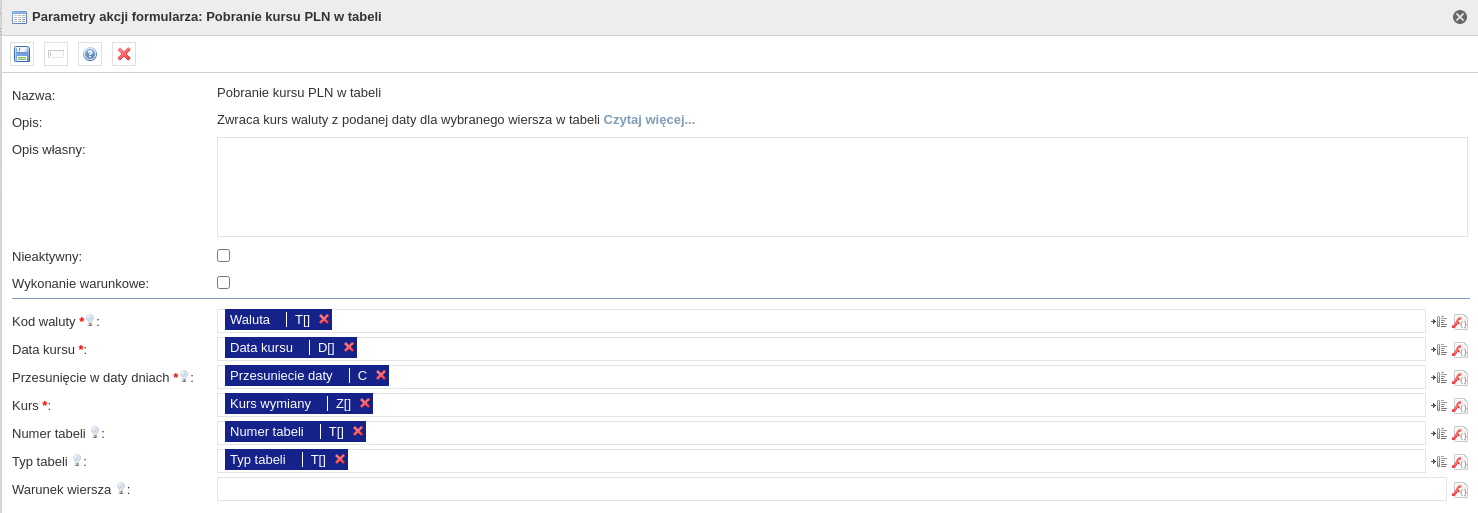Open function editor icon for Data kursu row

click(1460, 350)
